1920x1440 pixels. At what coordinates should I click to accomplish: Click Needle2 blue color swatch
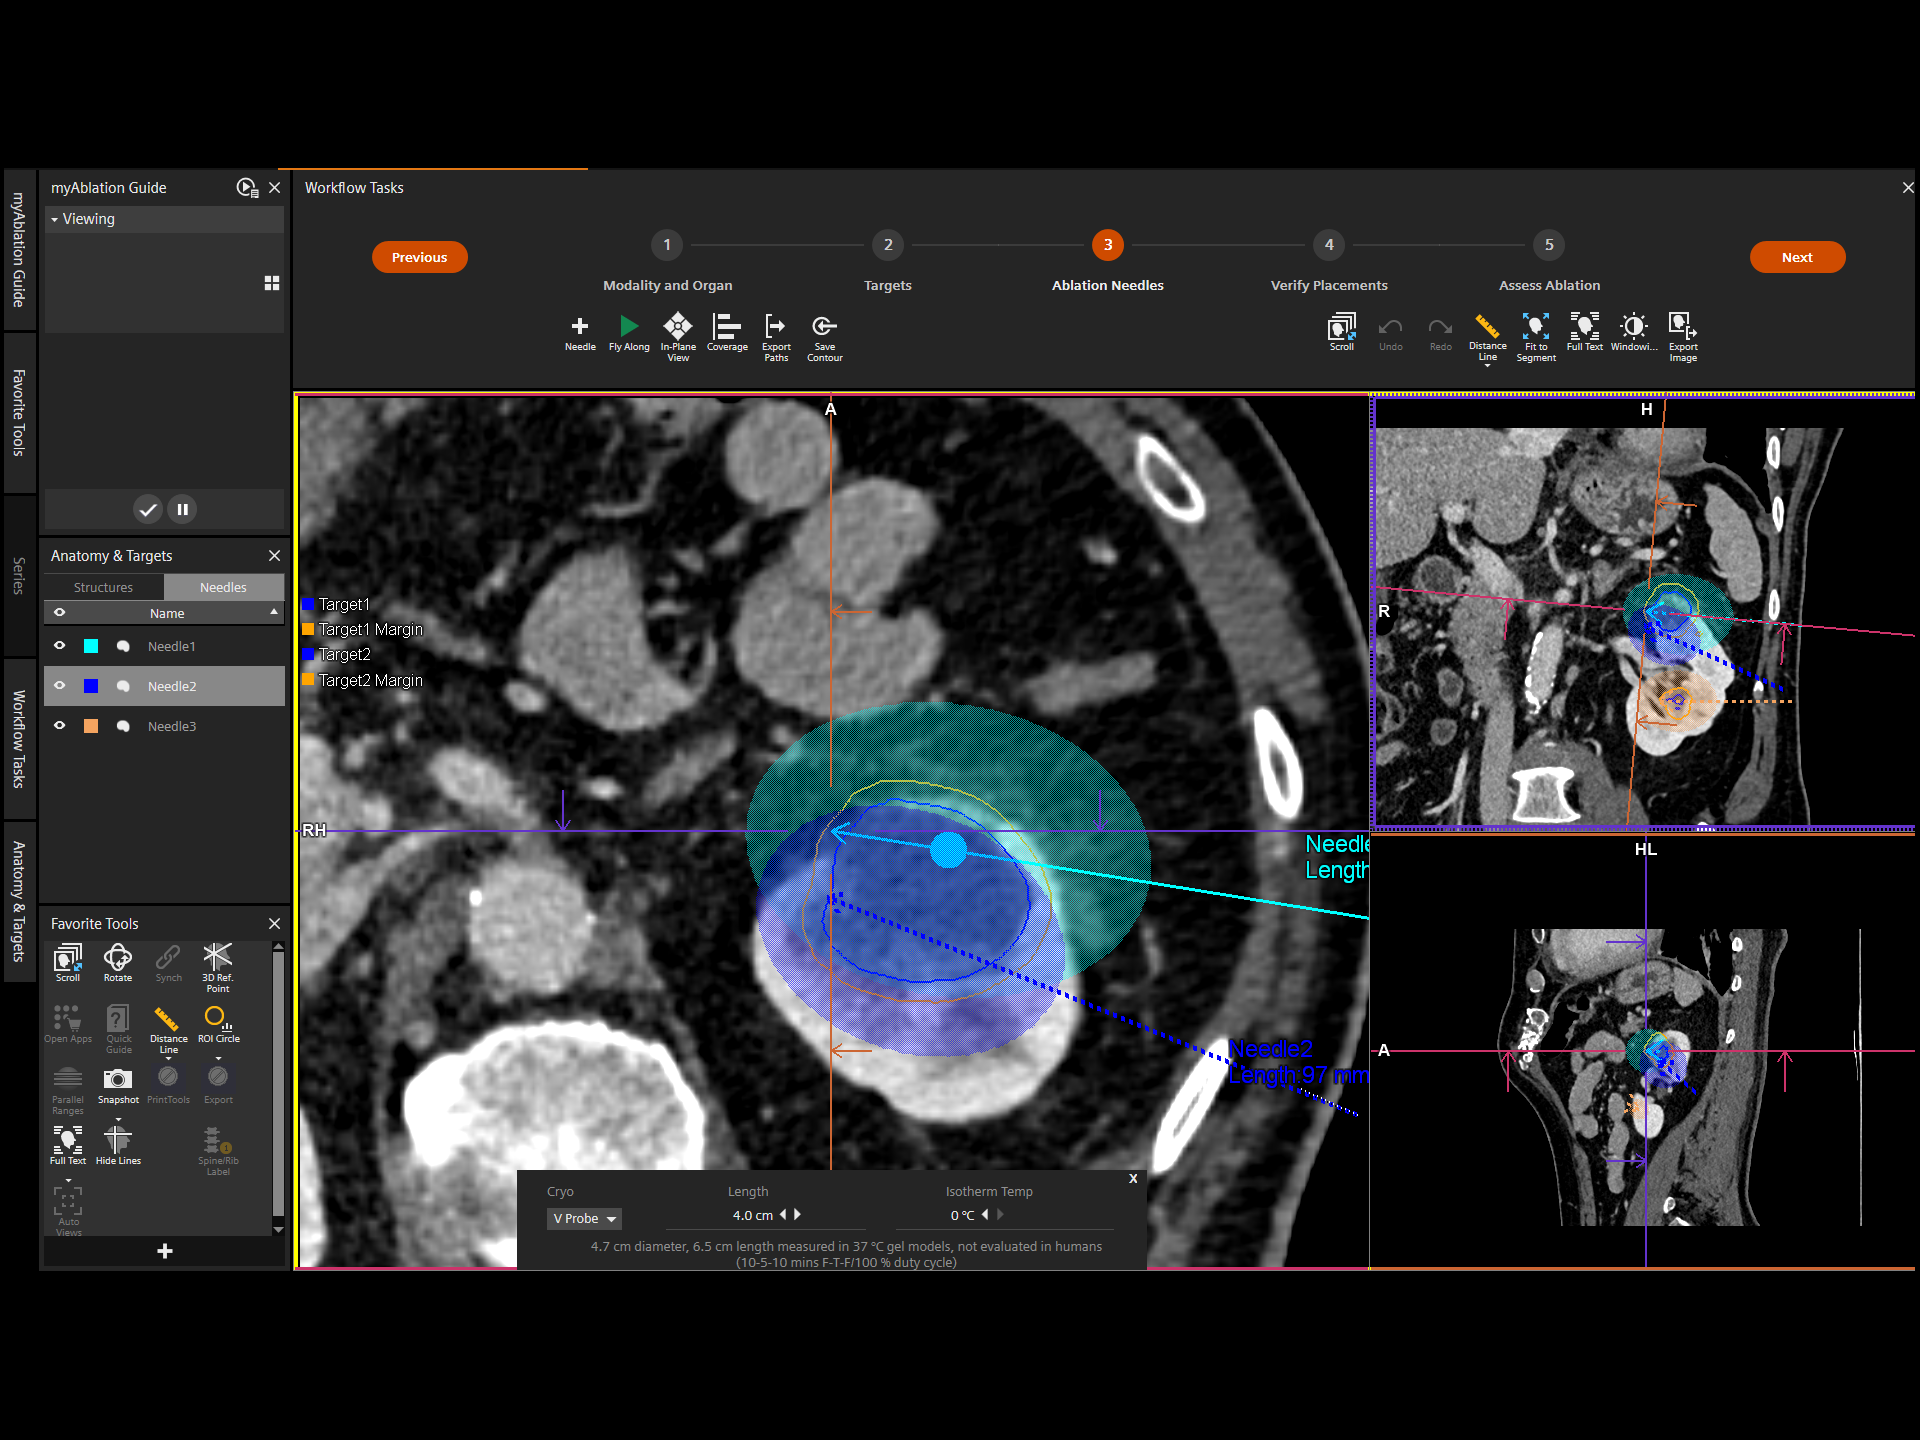(x=91, y=686)
